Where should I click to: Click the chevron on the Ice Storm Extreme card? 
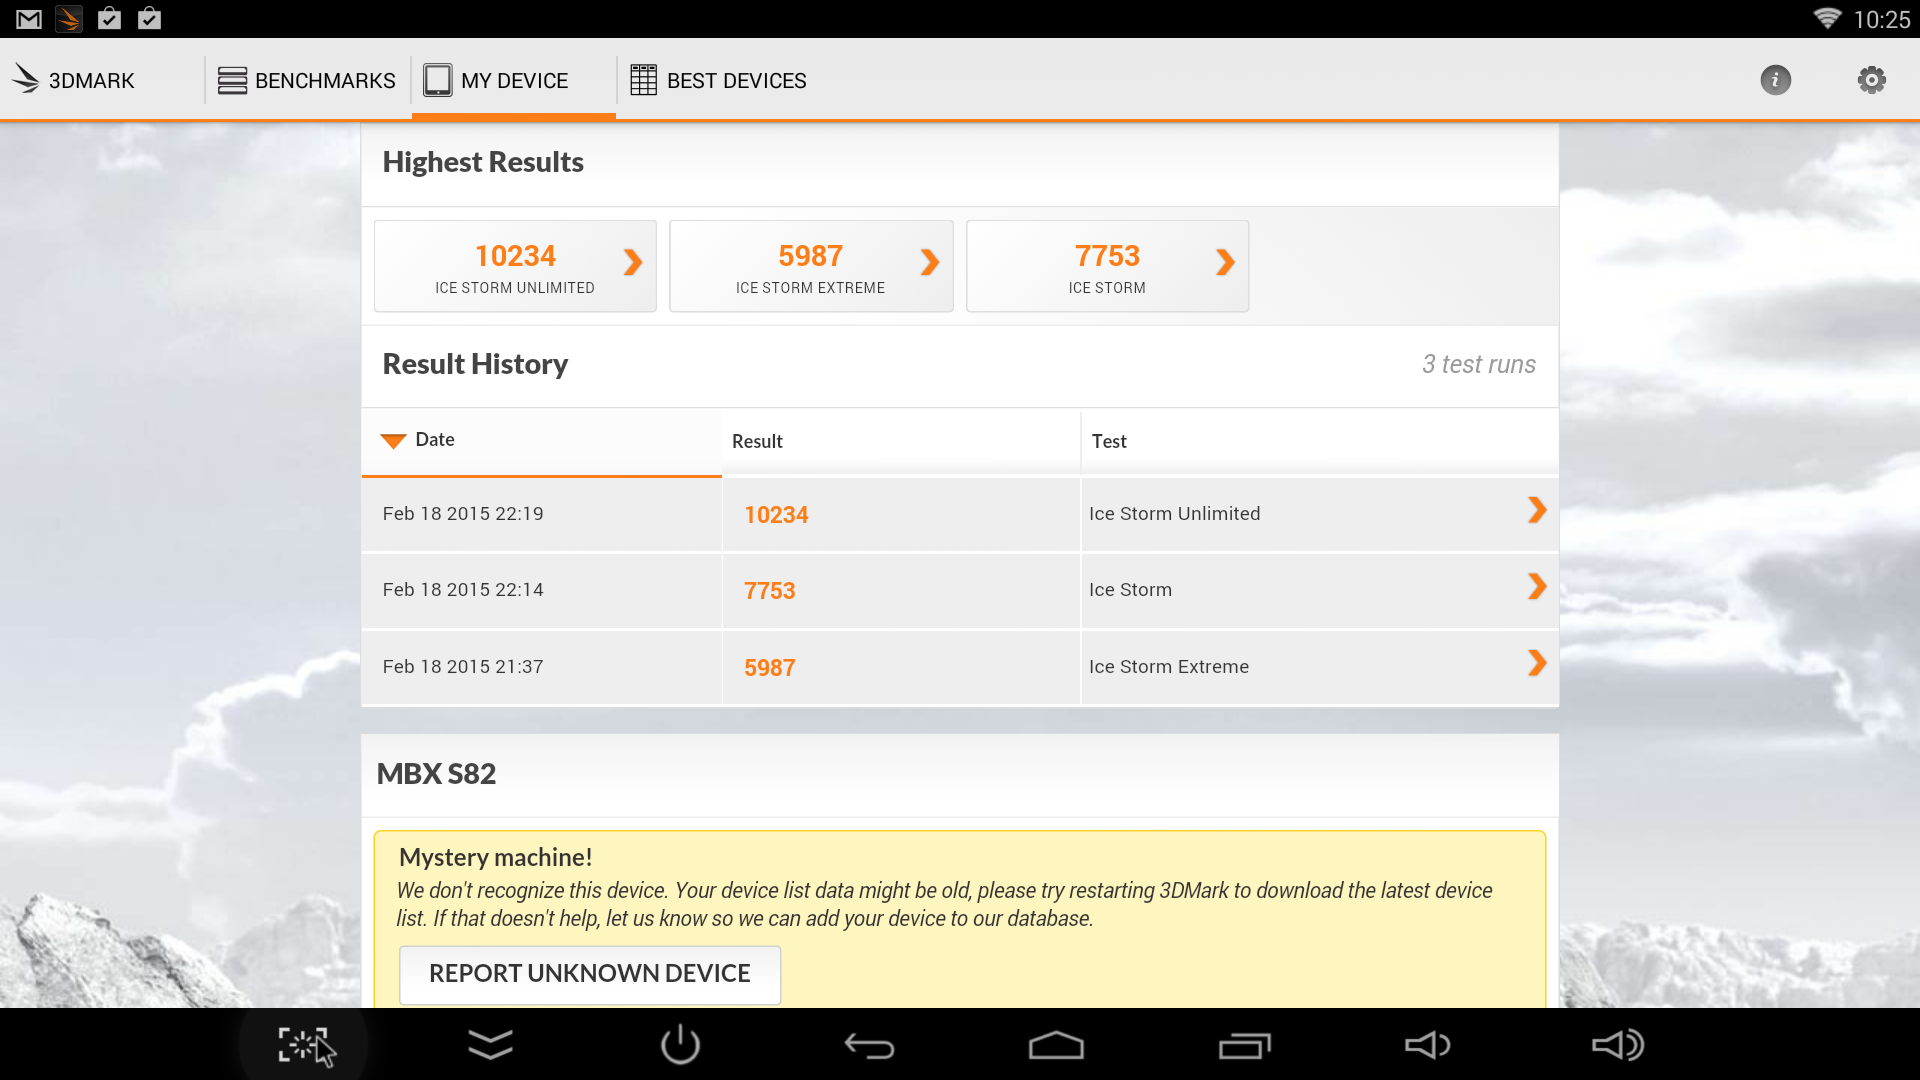(930, 262)
